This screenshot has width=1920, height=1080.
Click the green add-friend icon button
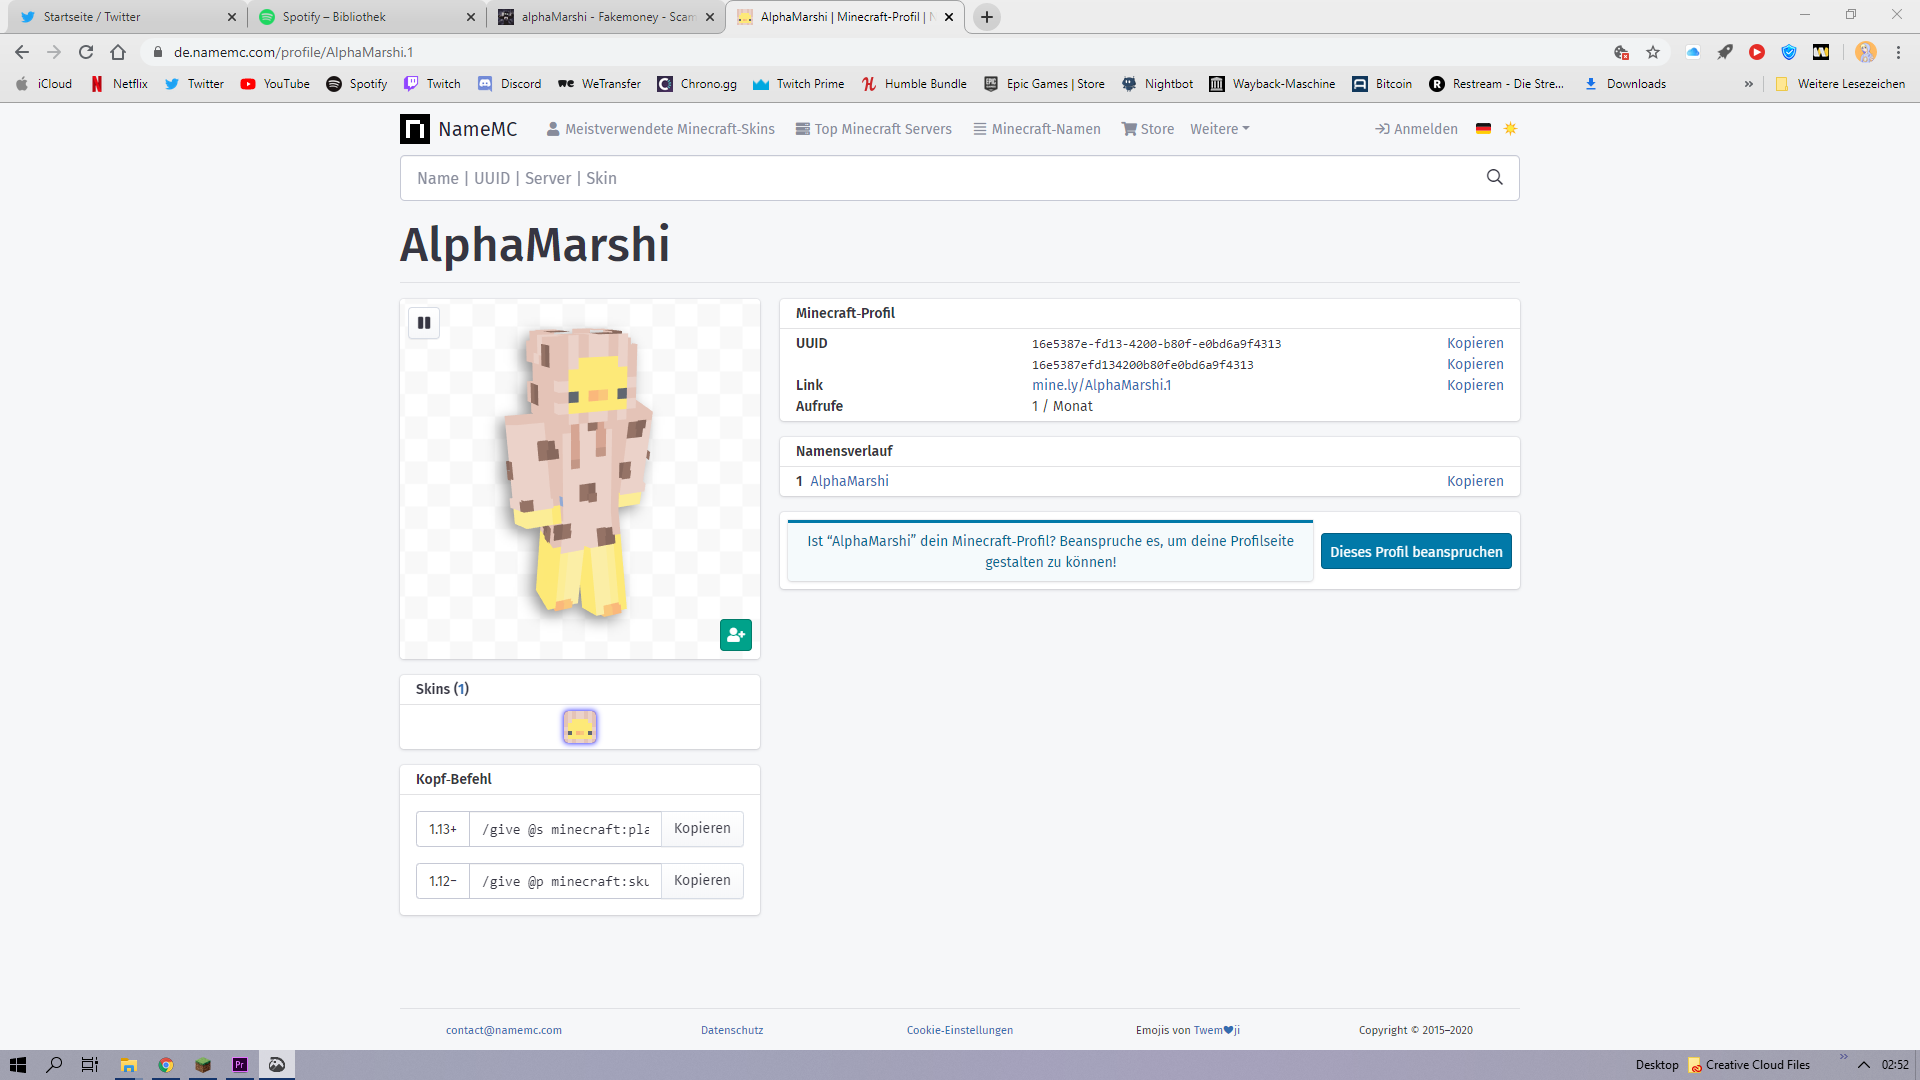[x=736, y=635]
